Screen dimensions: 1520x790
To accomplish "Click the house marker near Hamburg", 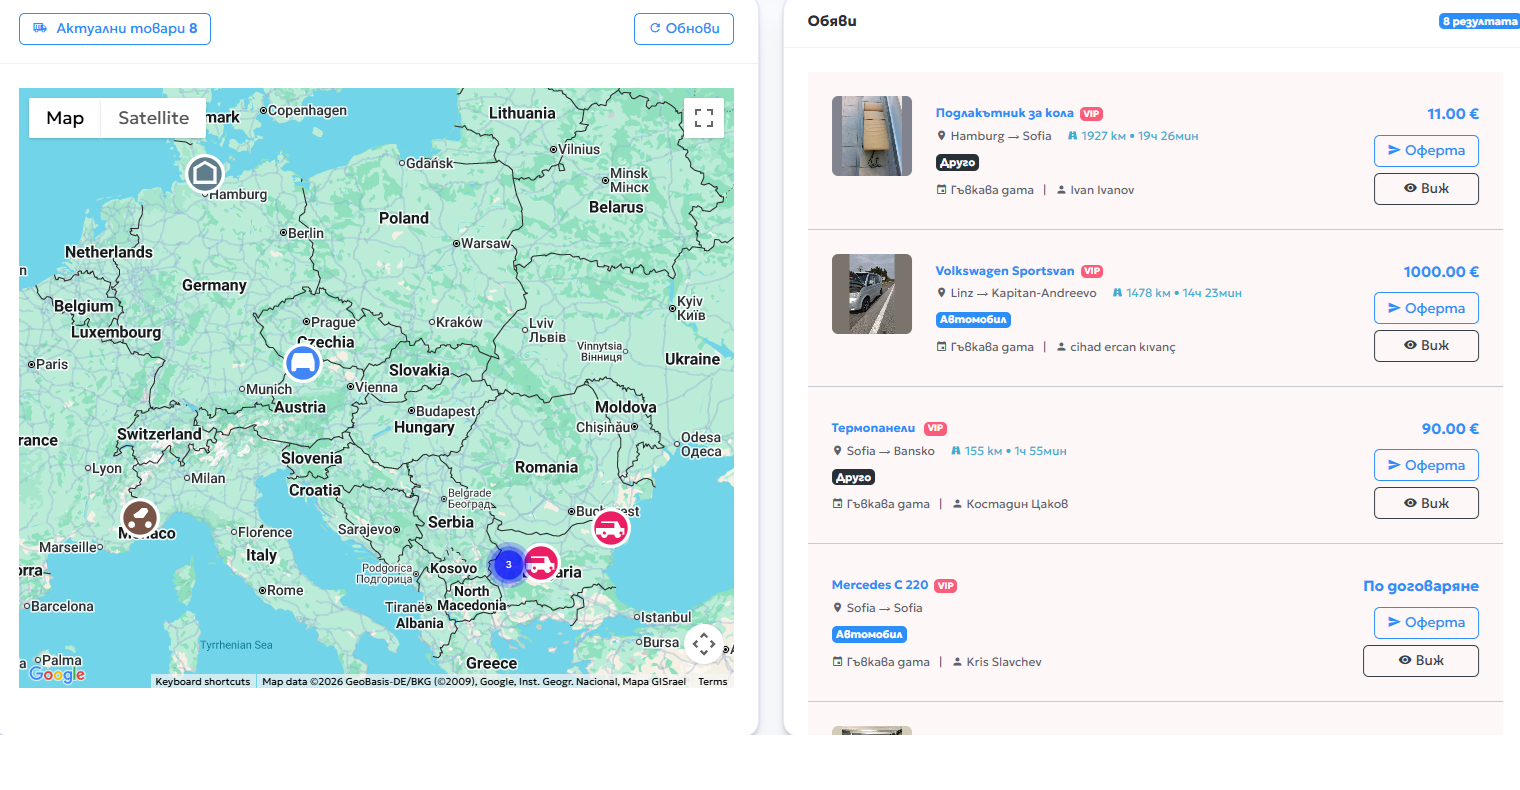I will (205, 174).
